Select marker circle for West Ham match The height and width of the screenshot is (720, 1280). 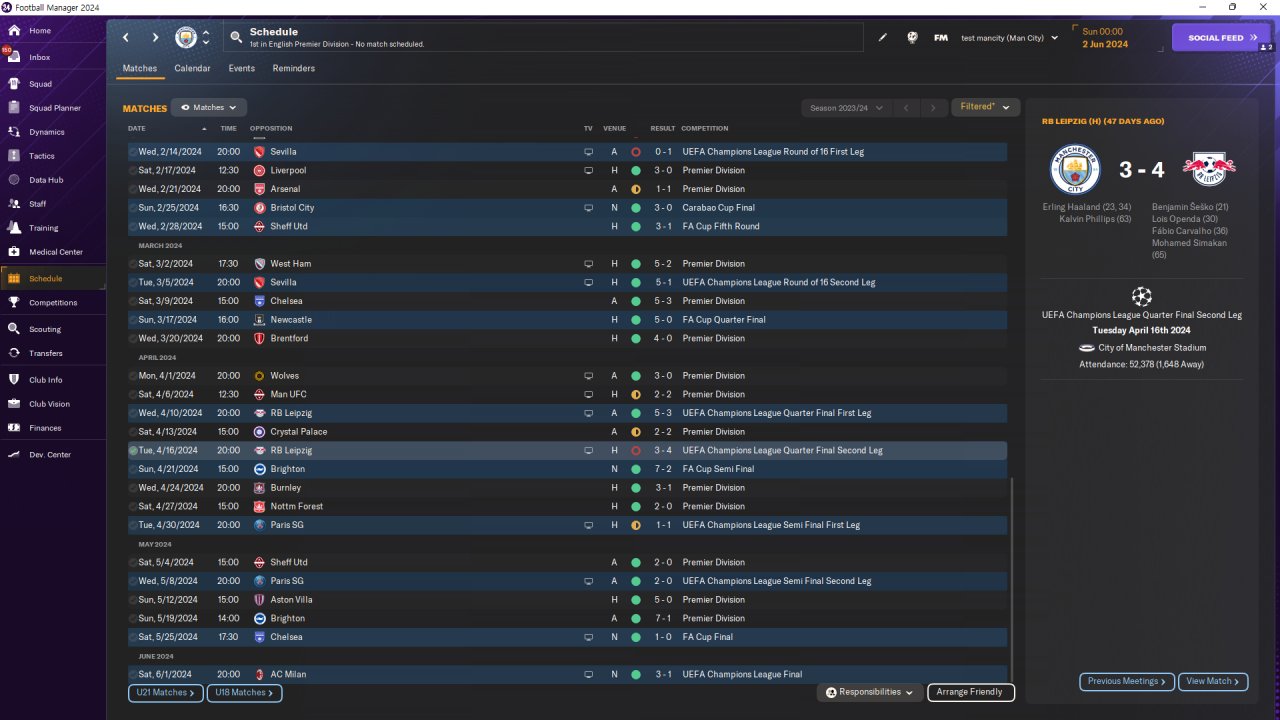[x=133, y=264]
